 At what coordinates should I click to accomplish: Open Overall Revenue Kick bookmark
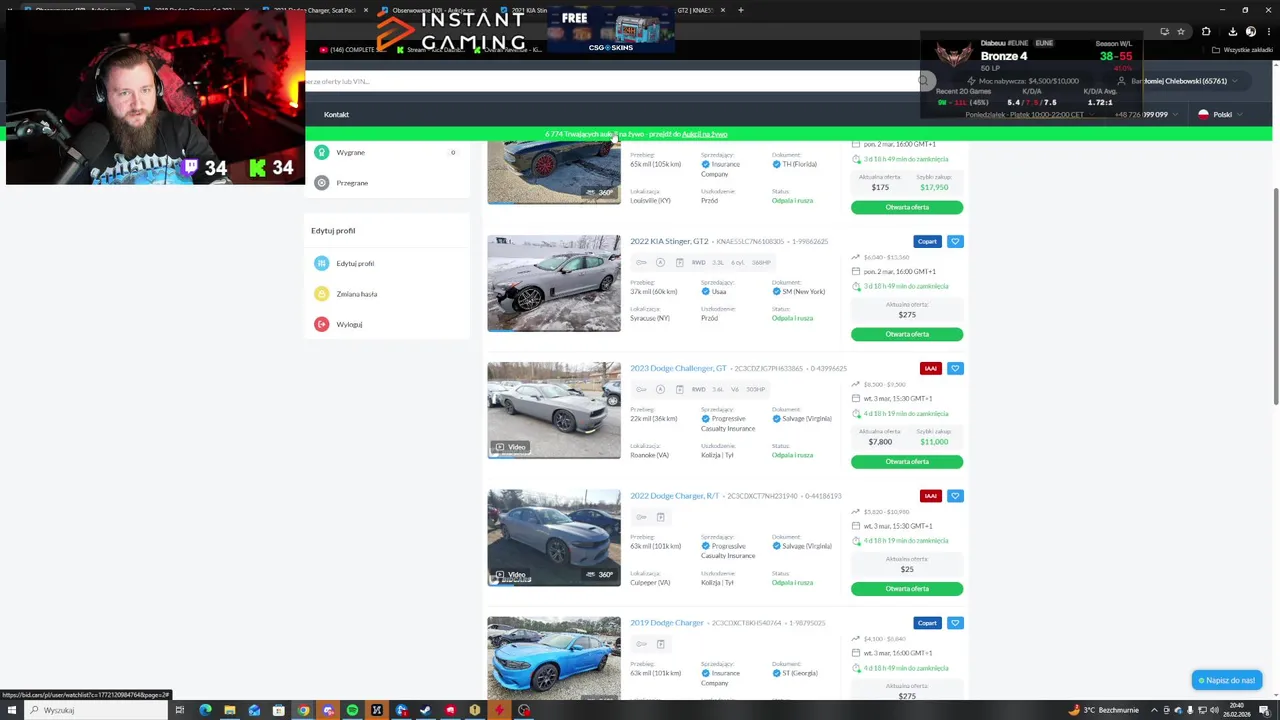click(506, 49)
